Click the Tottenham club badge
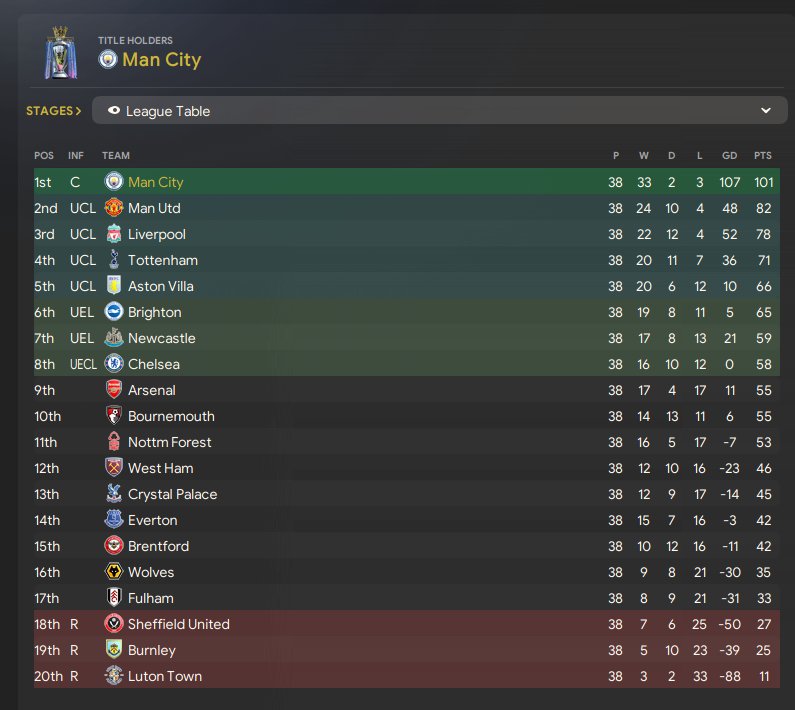This screenshot has height=710, width=795. tap(114, 260)
